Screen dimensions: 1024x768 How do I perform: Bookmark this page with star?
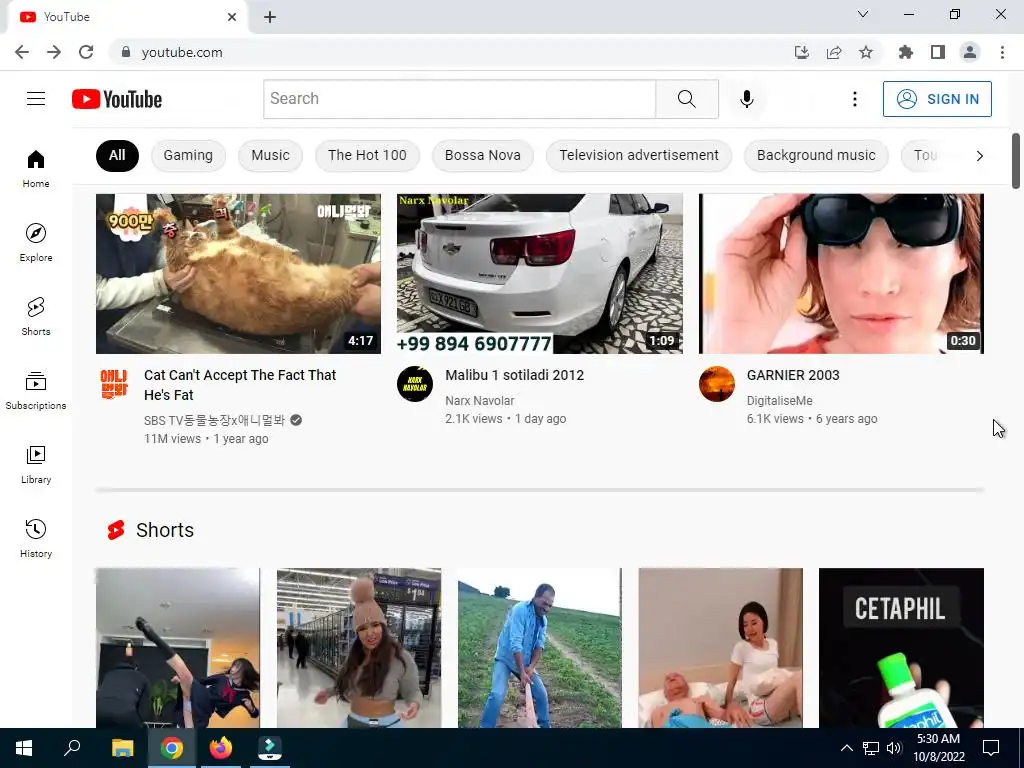click(x=866, y=52)
